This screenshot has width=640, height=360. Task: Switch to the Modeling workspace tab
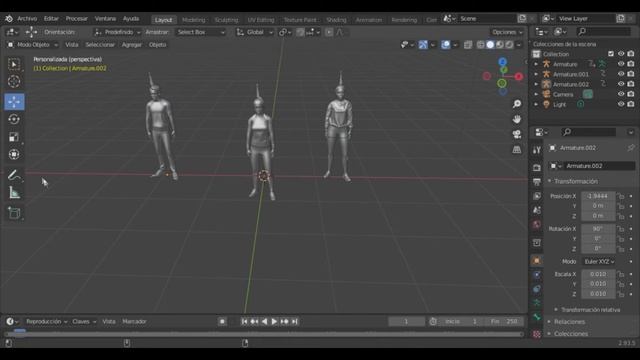(x=193, y=20)
